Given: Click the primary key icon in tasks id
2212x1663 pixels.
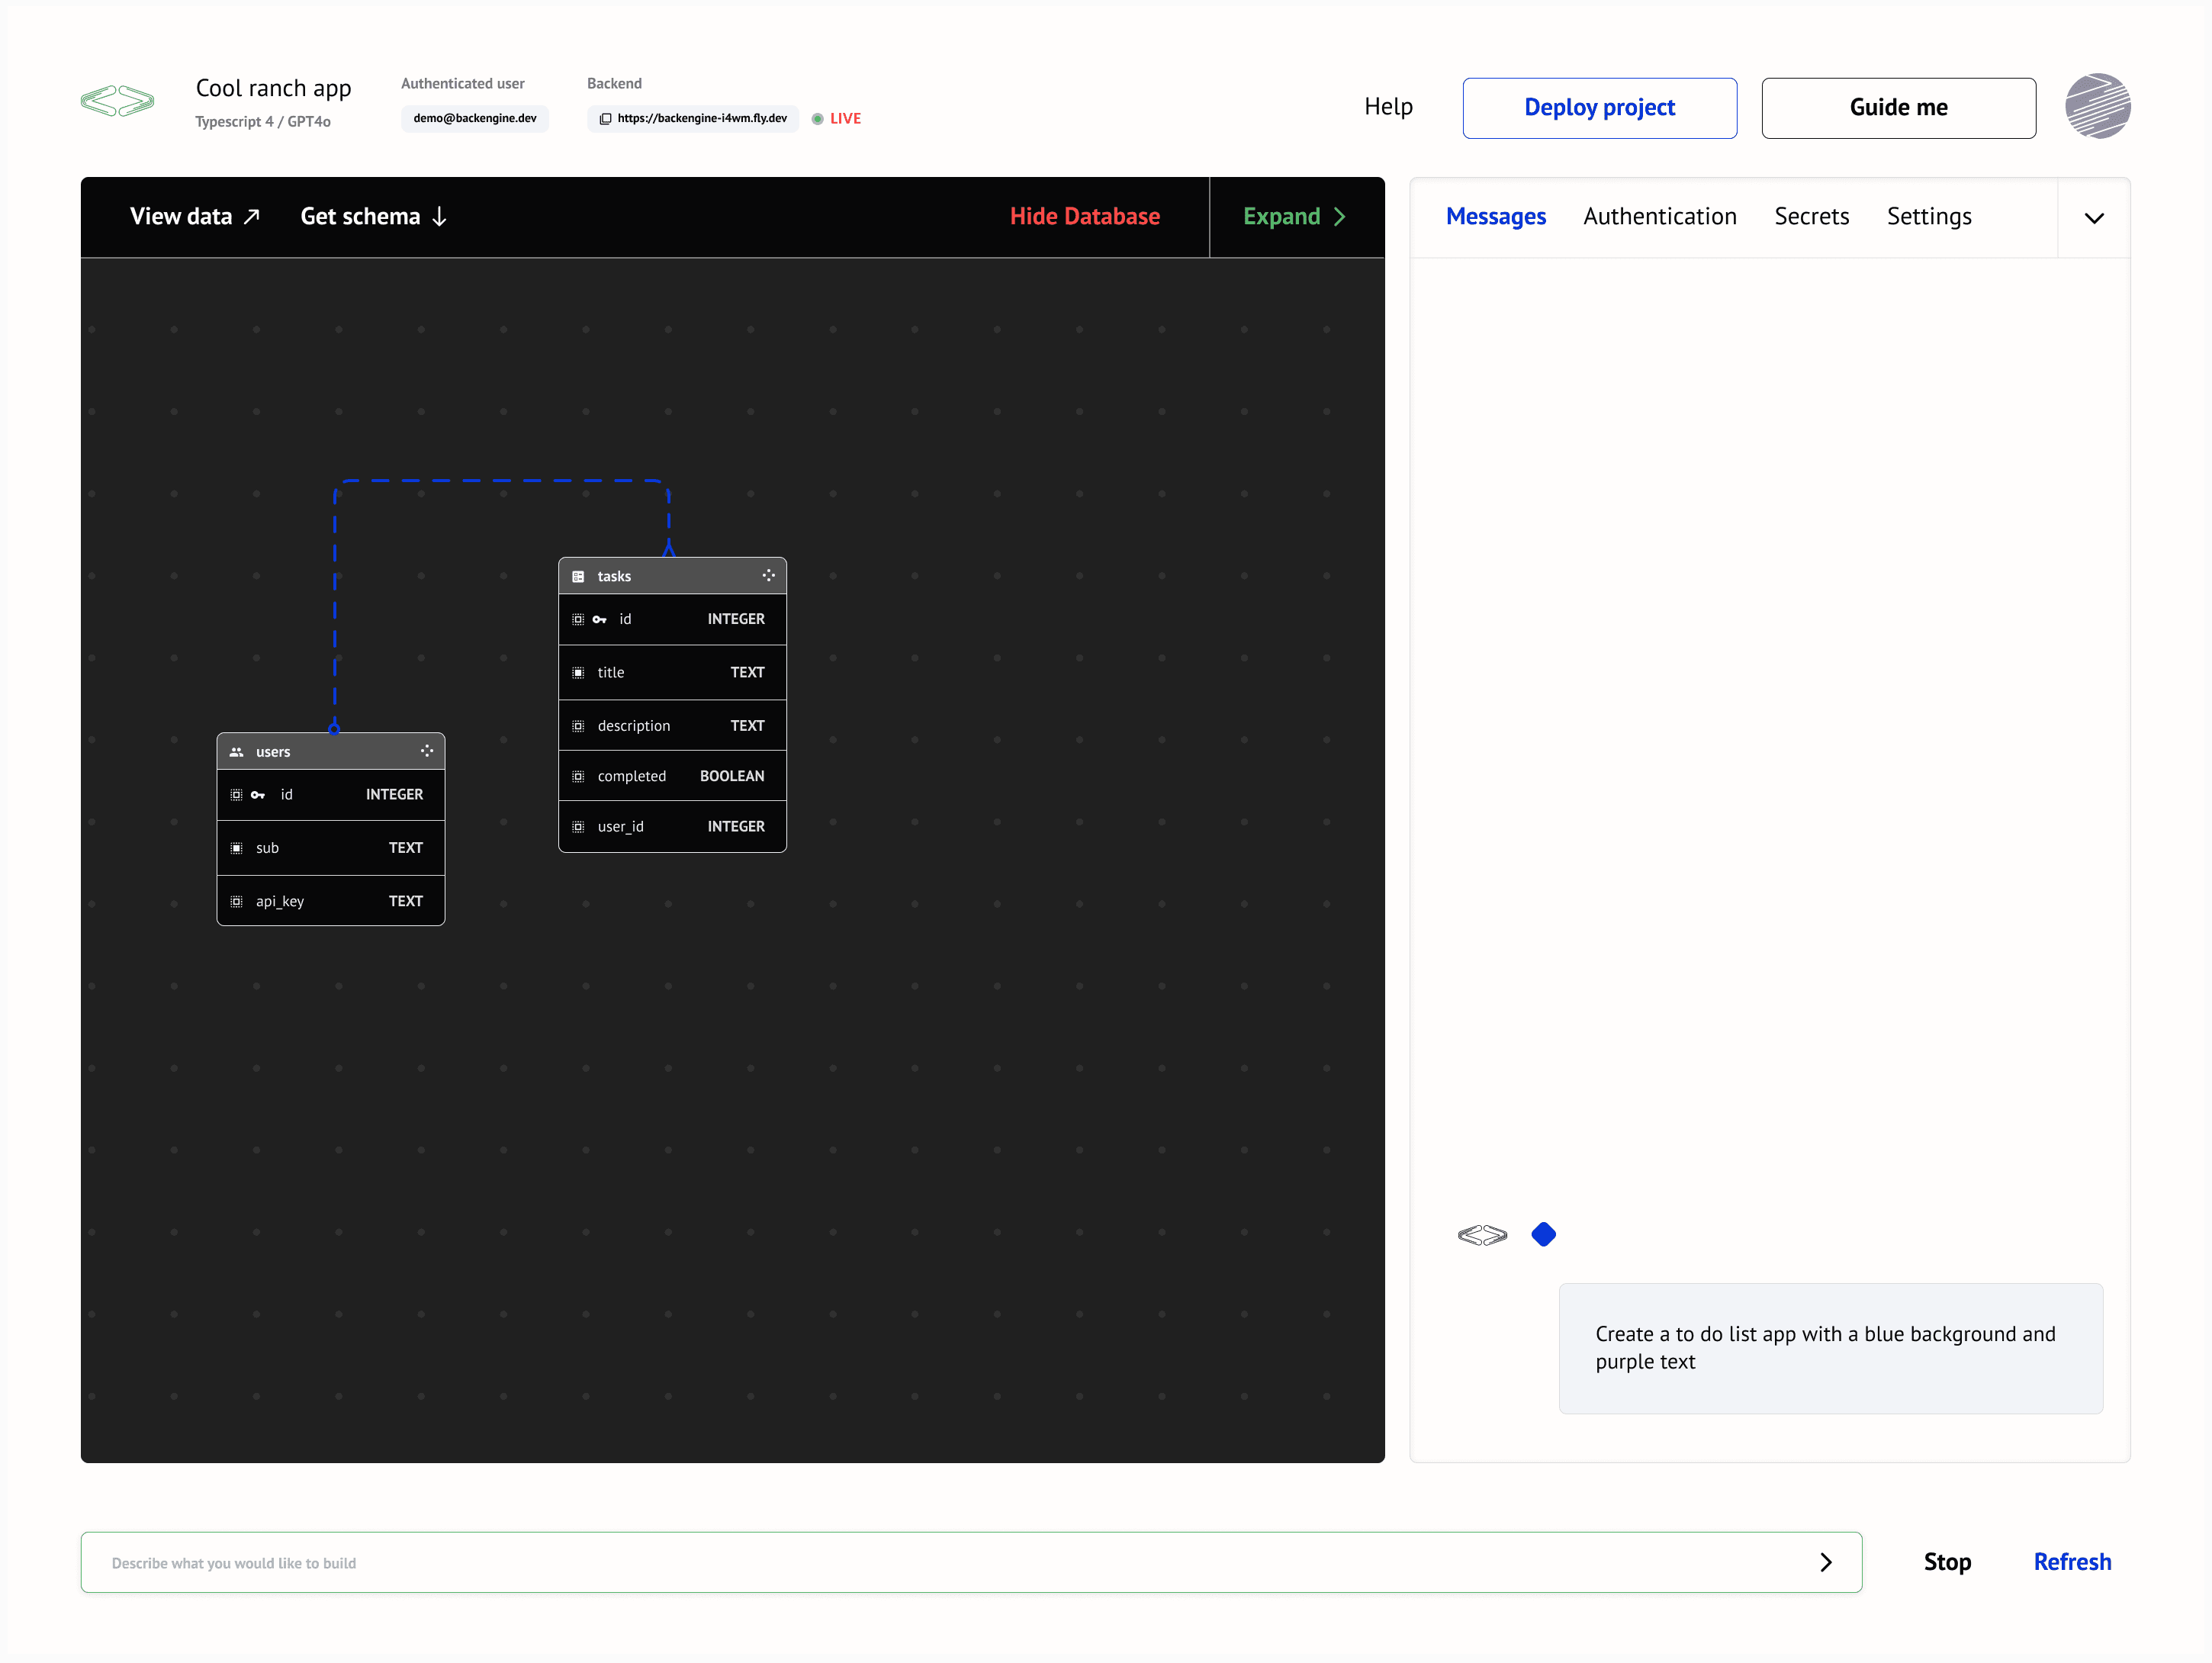Looking at the screenshot, I should click(600, 620).
